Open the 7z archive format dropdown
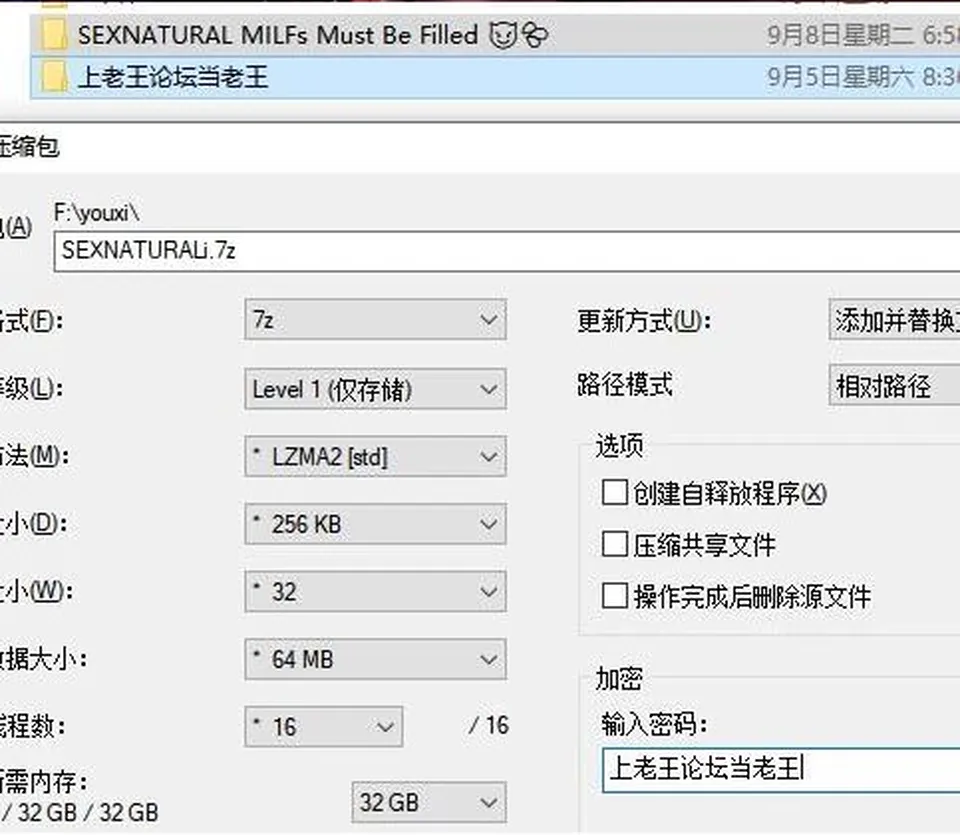Viewport: 960px width, 835px height. coord(375,320)
